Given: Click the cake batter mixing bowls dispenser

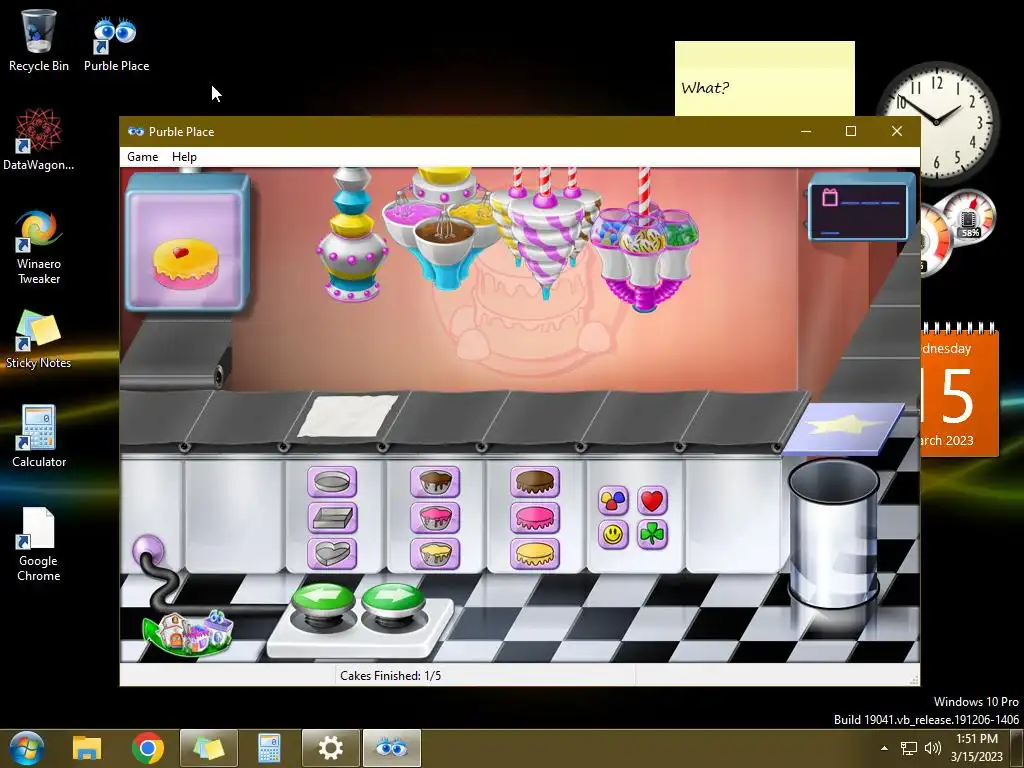Looking at the screenshot, I should pos(443,227).
